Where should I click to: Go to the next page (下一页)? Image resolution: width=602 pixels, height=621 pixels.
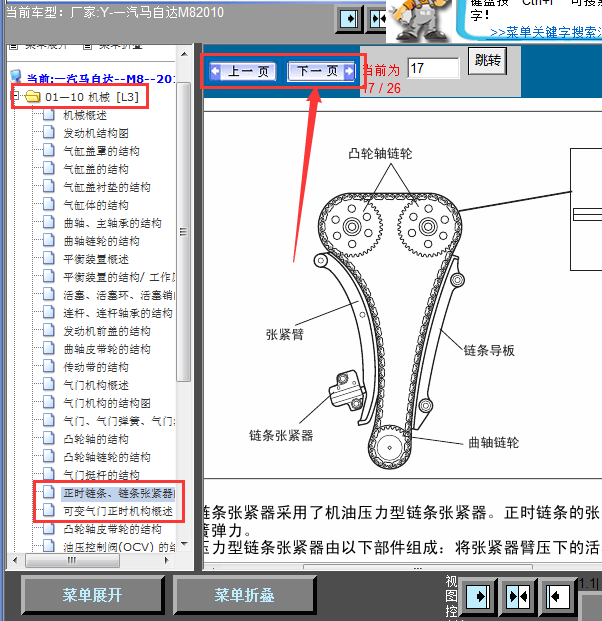(321, 71)
